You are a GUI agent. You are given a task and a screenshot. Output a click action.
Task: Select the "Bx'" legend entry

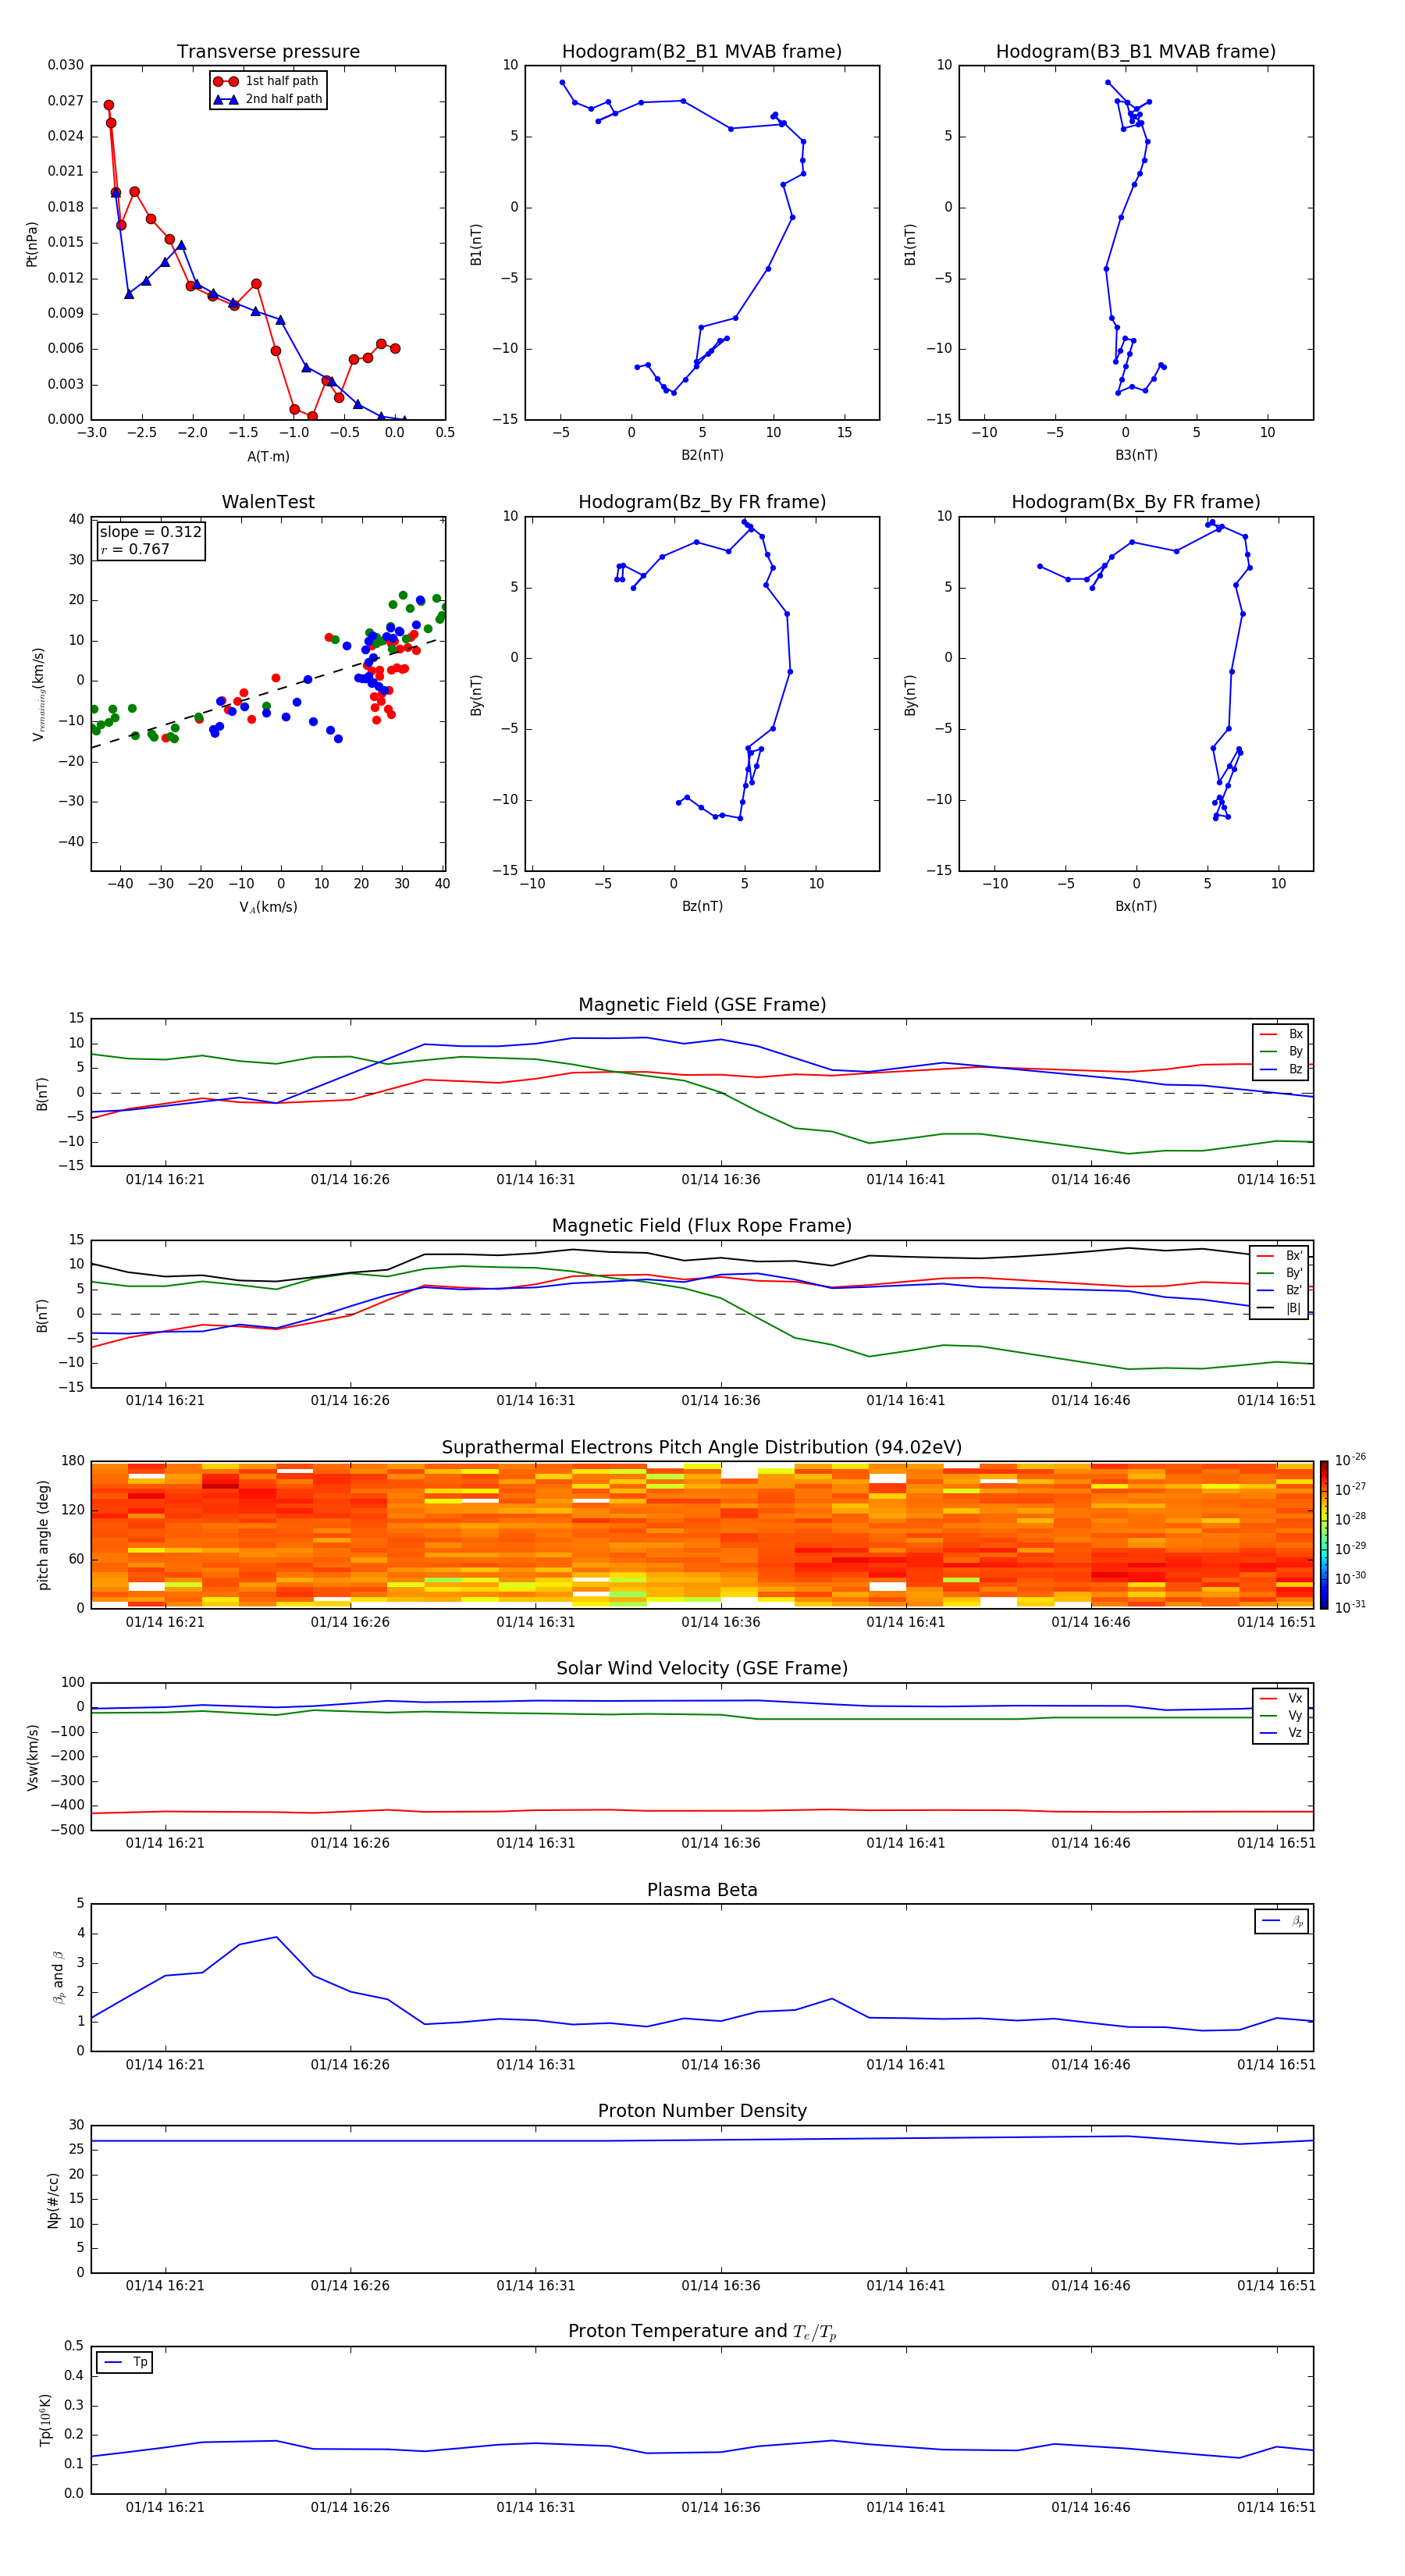tap(1280, 1256)
